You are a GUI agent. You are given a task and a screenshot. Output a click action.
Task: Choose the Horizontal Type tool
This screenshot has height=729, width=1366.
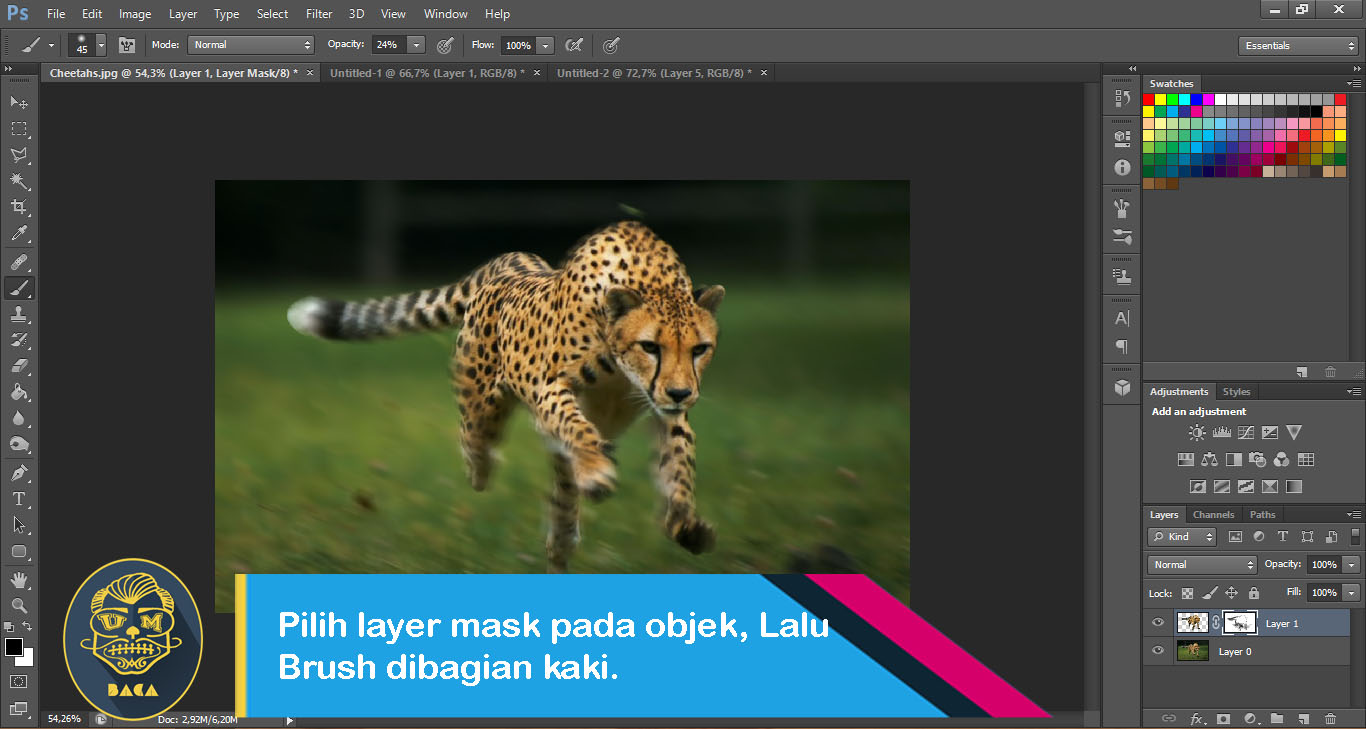(20, 498)
